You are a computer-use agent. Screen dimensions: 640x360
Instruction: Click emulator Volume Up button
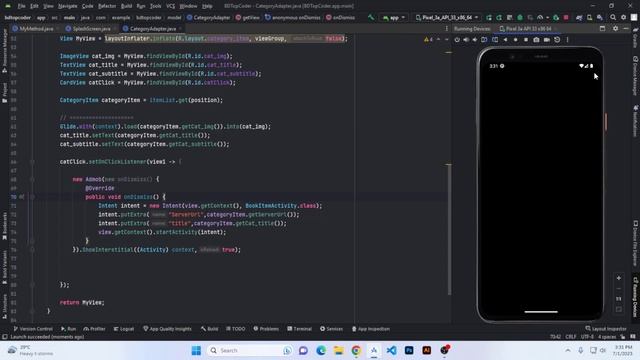(466, 40)
